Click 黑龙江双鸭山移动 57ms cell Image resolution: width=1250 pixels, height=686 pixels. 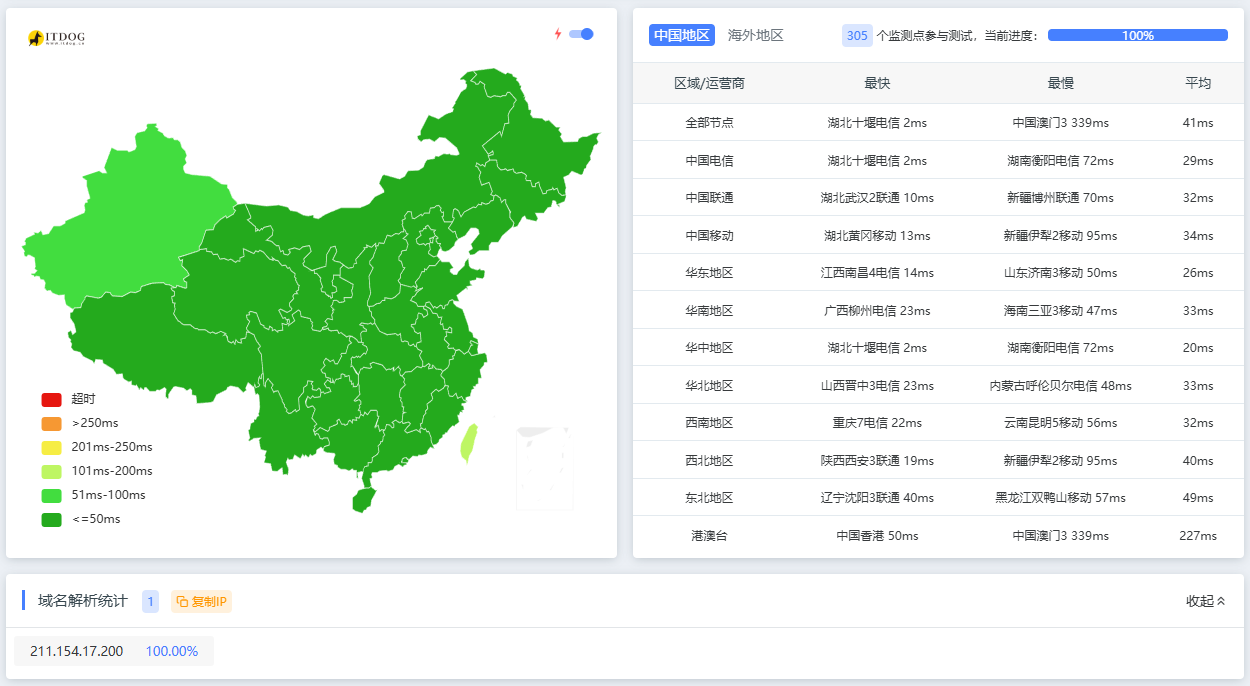pyautogui.click(x=1060, y=497)
